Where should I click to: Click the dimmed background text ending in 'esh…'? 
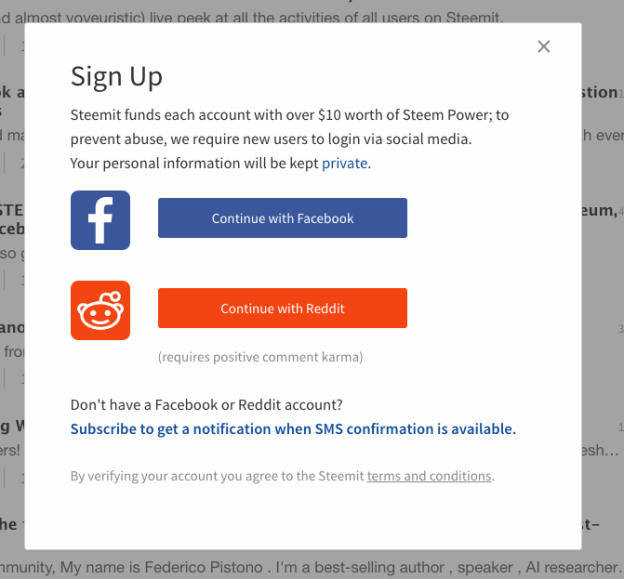coord(601,450)
